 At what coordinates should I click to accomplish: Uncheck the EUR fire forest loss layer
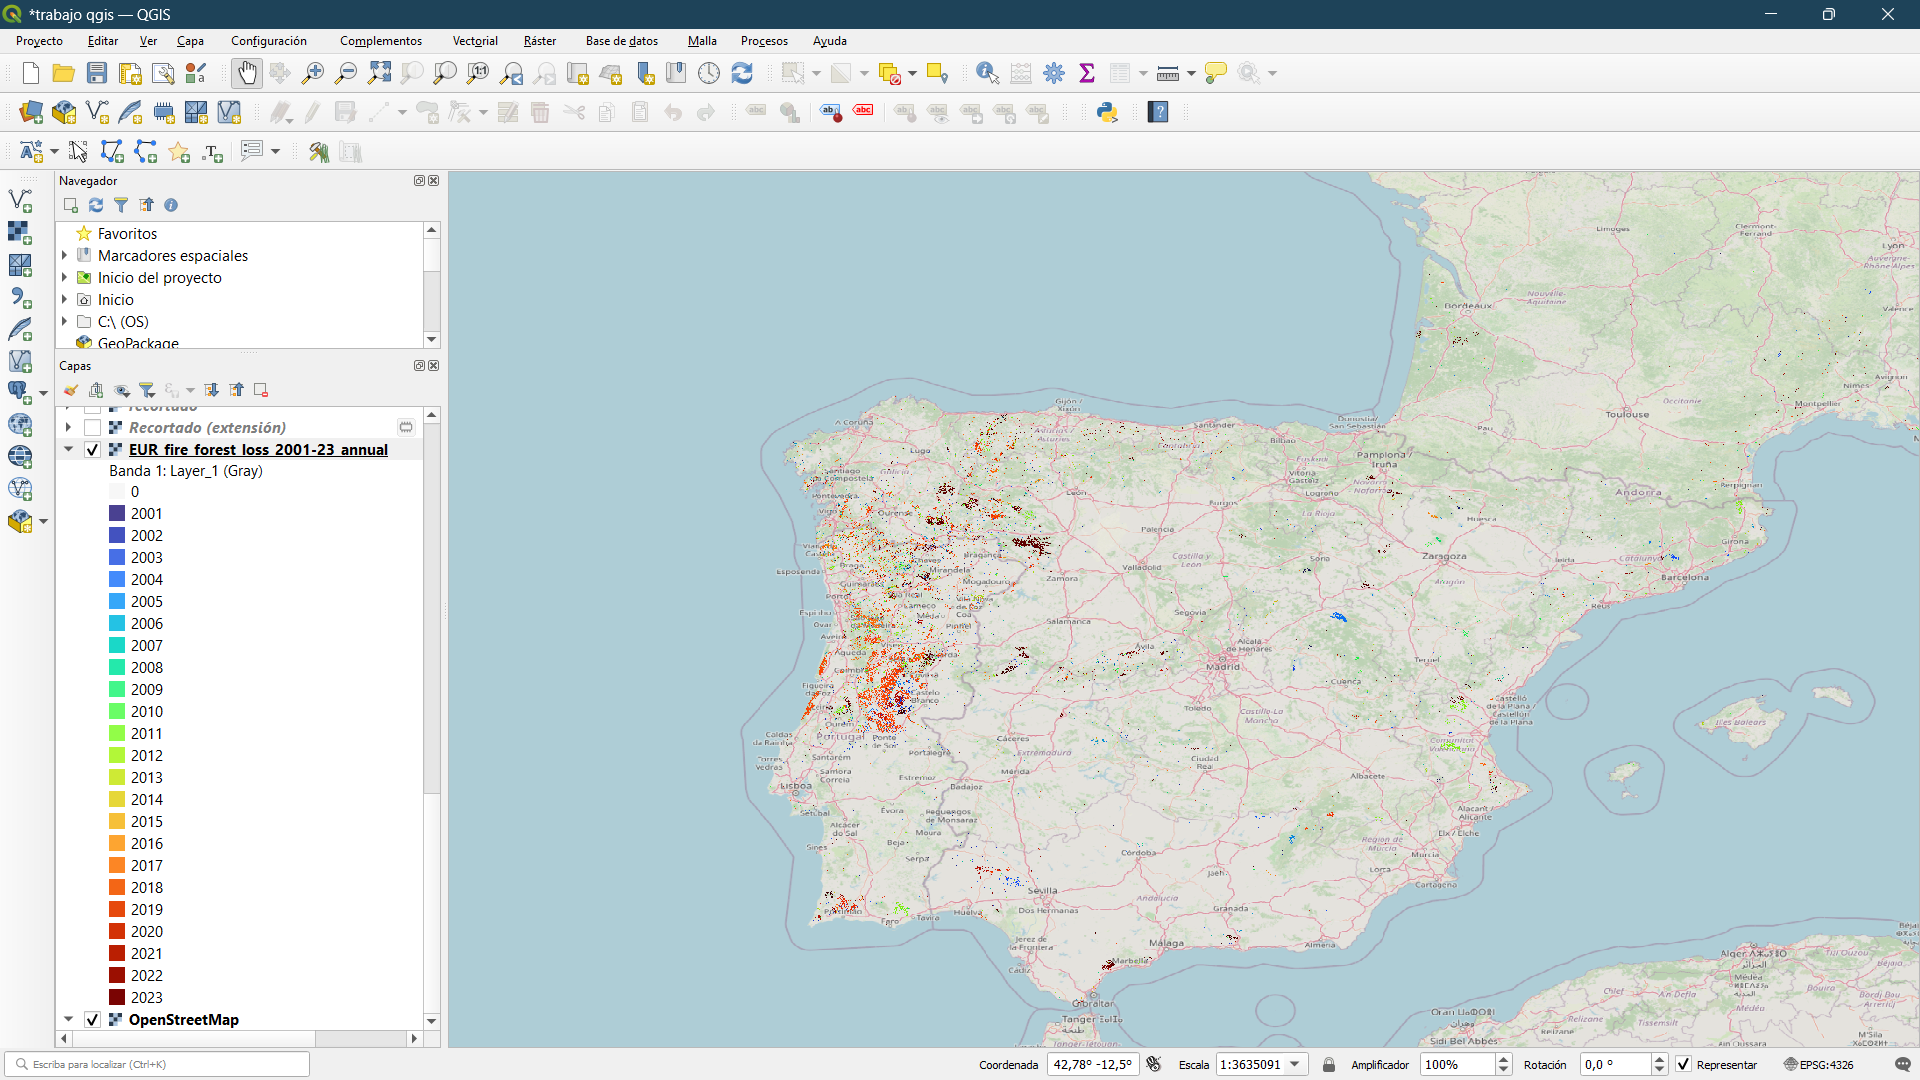pos(92,450)
